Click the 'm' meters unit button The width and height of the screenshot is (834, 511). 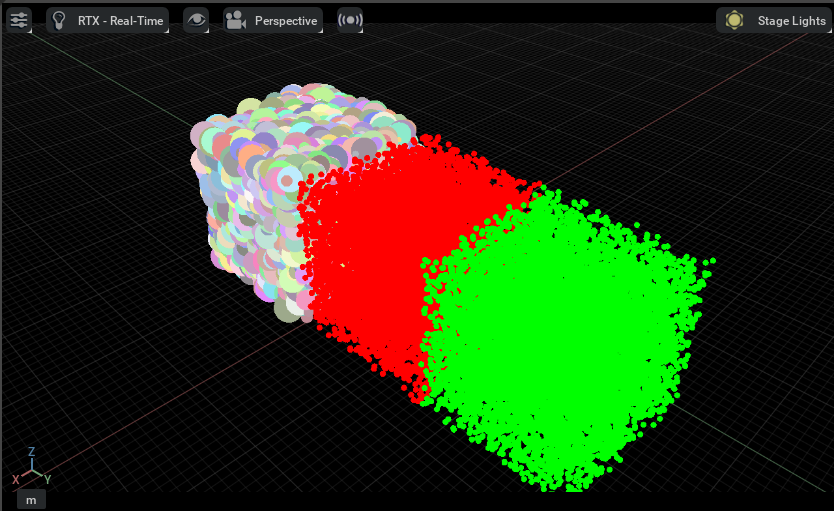point(31,499)
